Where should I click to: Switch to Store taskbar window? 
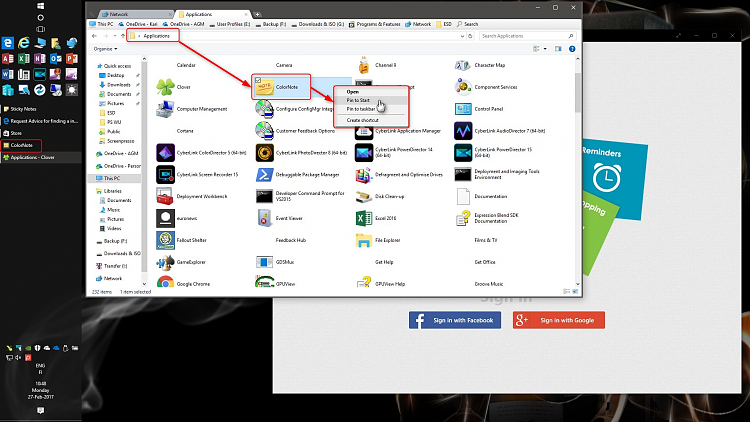point(41,133)
